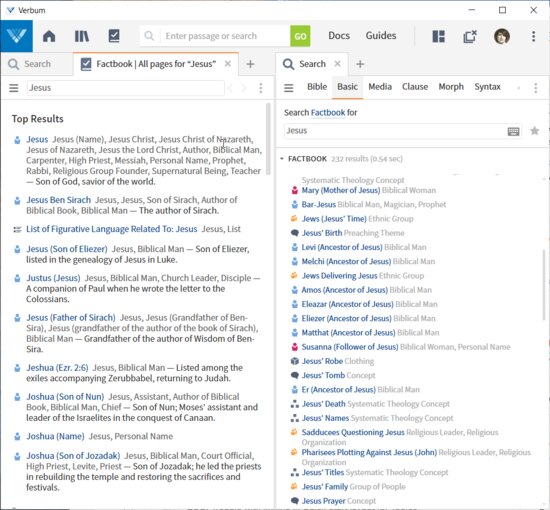
Task: Open the Factbook resource selector link
Action: [x=328, y=113]
